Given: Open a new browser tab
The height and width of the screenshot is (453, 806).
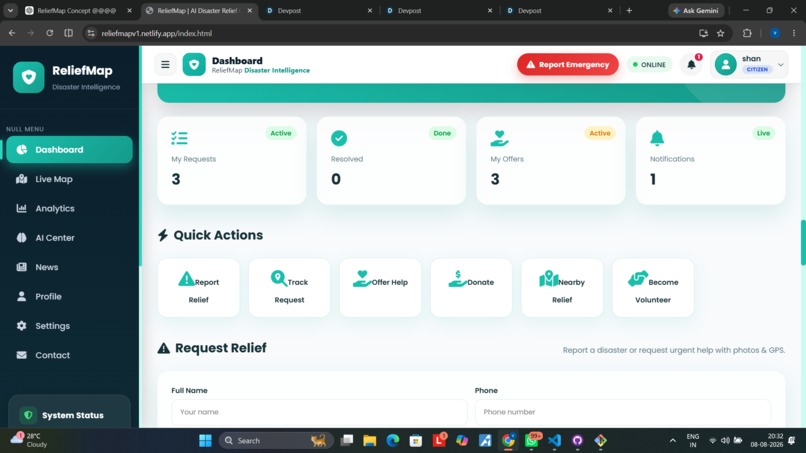Looking at the screenshot, I should pyautogui.click(x=629, y=10).
